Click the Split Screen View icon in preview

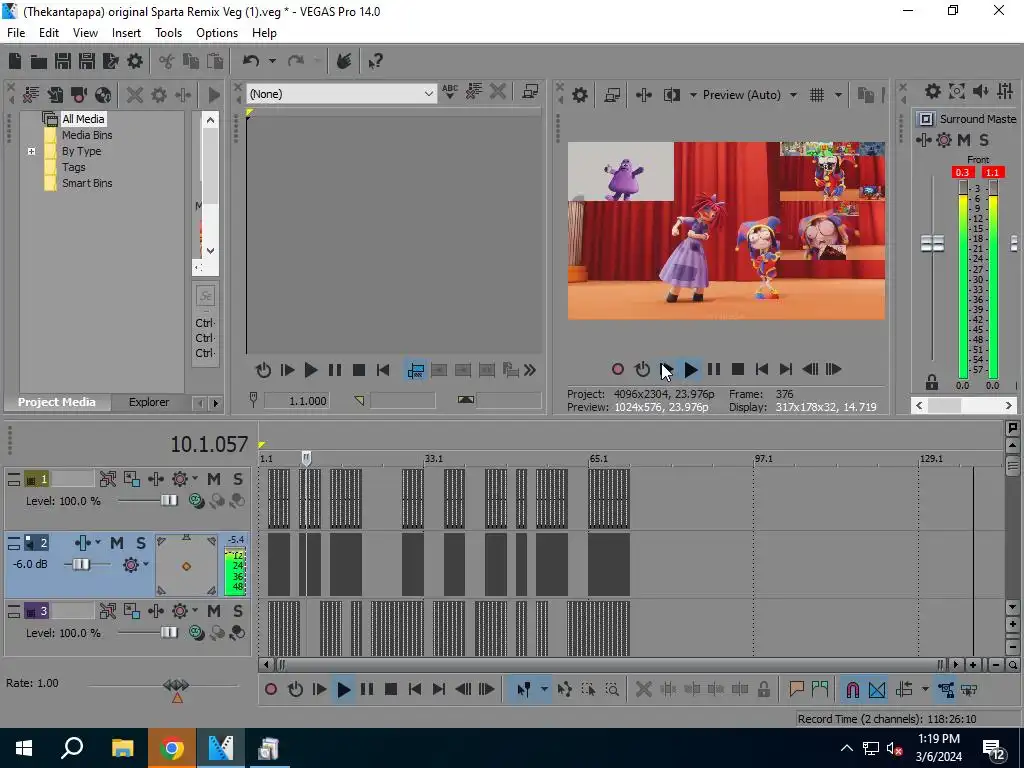click(x=671, y=95)
